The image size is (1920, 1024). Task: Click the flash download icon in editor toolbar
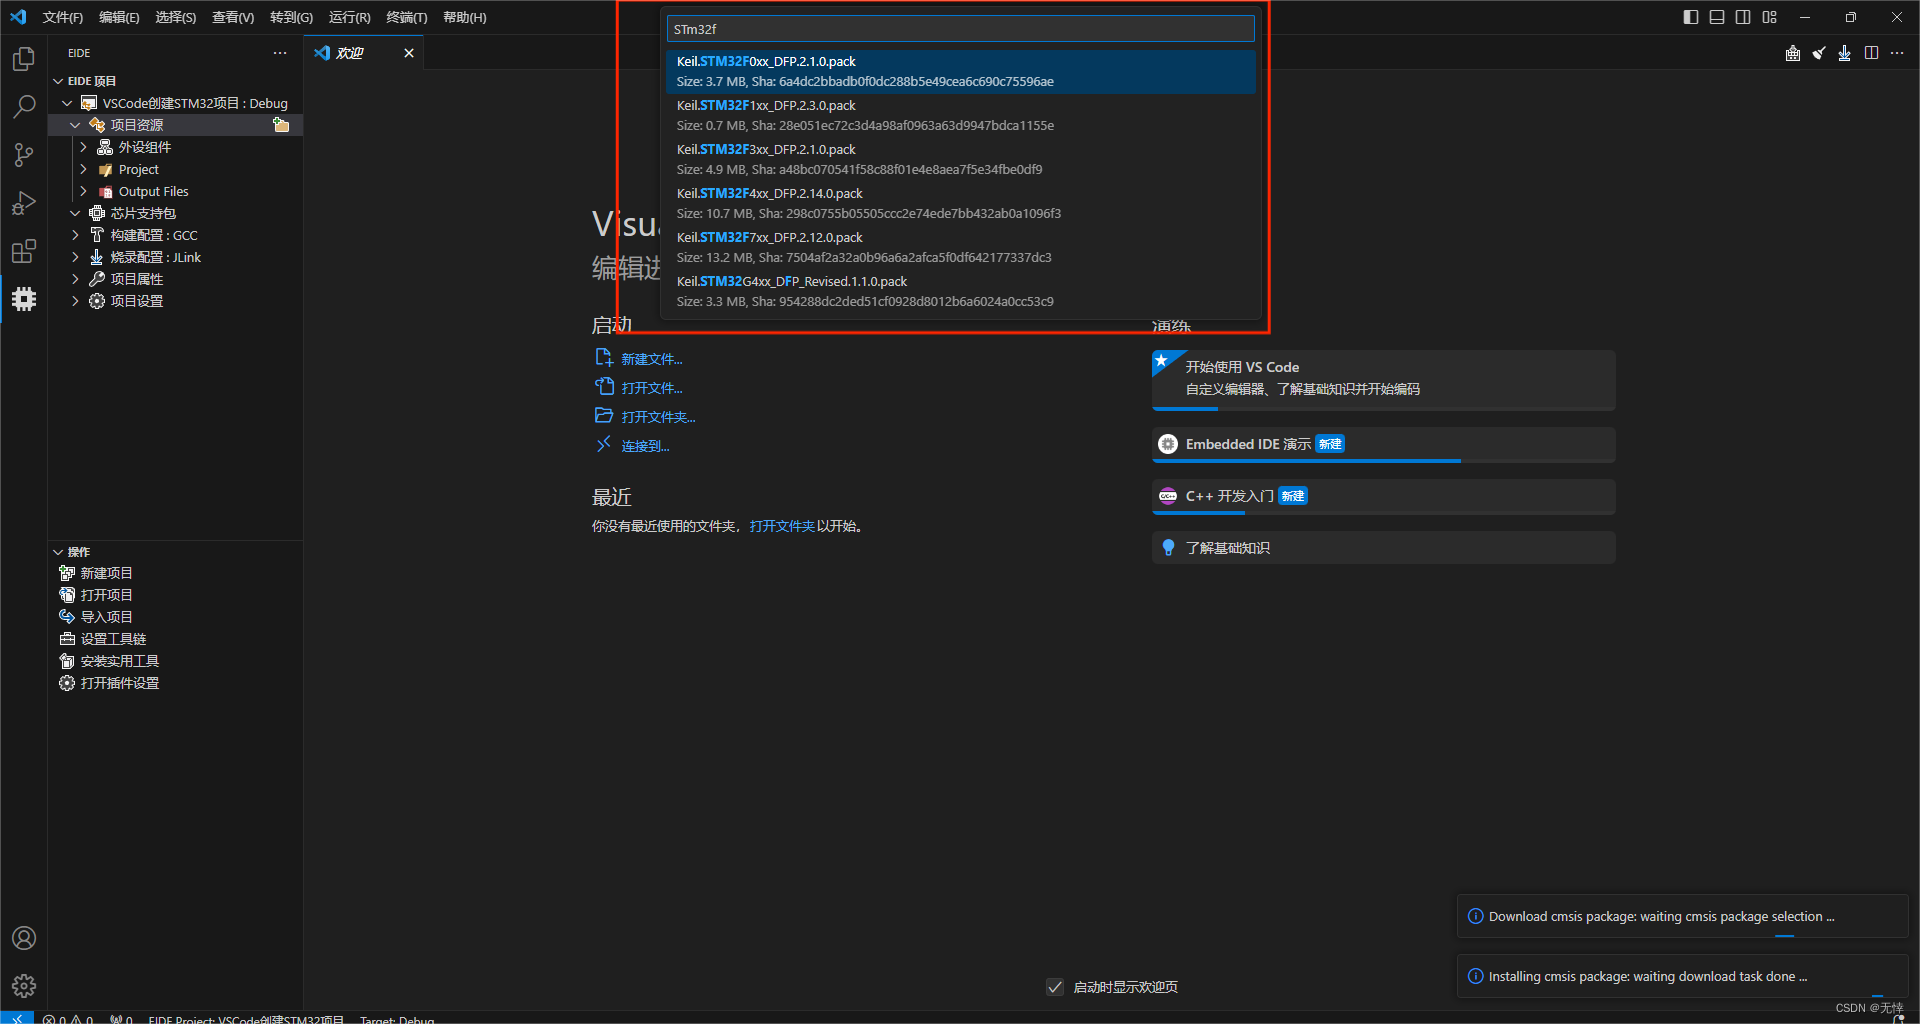click(1845, 53)
